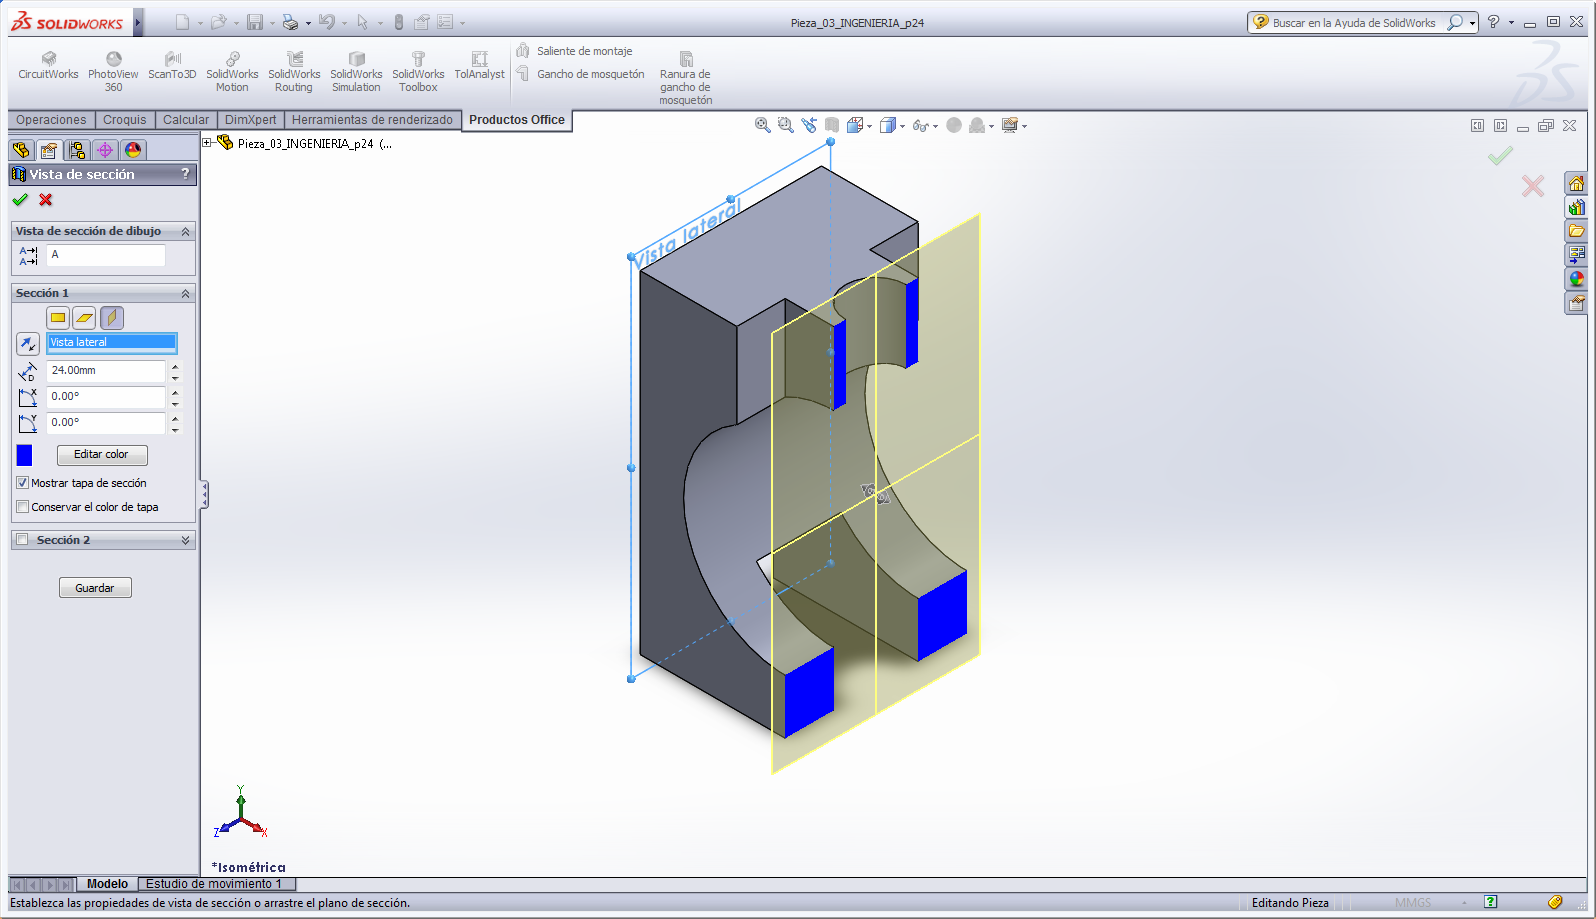Viewport: 1596px width, 919px height.
Task: Enable the Sección 2 checkbox
Action: click(22, 540)
